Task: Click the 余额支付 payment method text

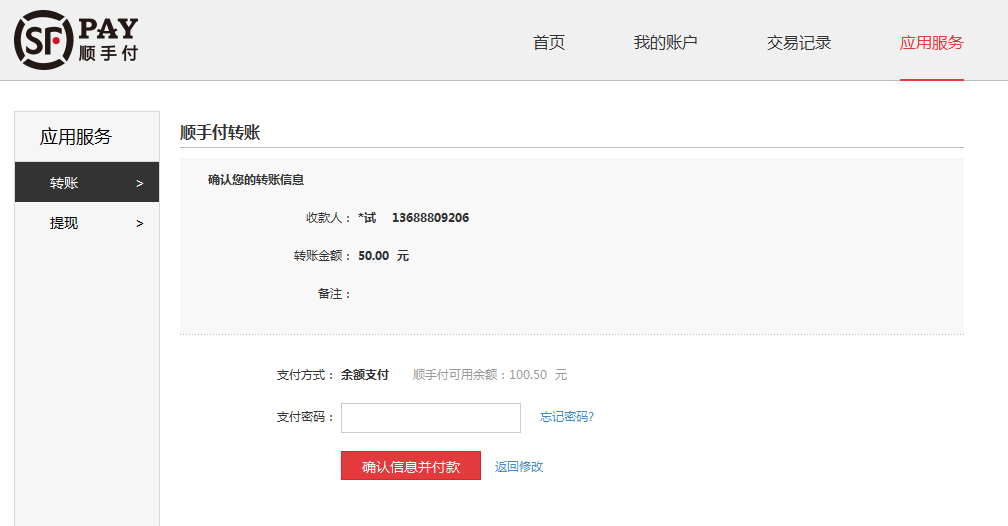Action: pyautogui.click(x=364, y=375)
